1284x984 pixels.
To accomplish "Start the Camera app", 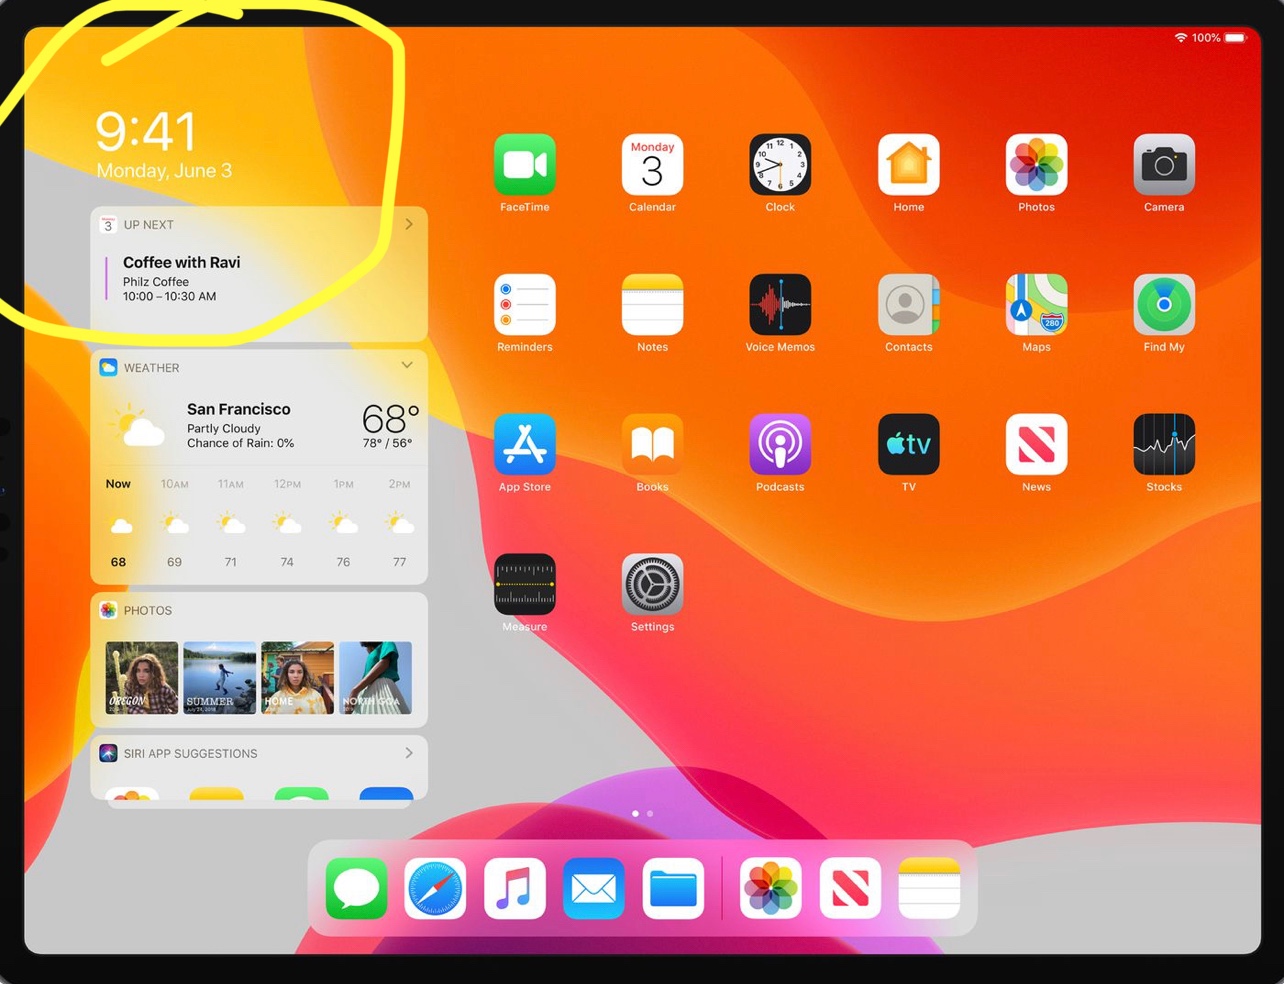I will tap(1164, 165).
